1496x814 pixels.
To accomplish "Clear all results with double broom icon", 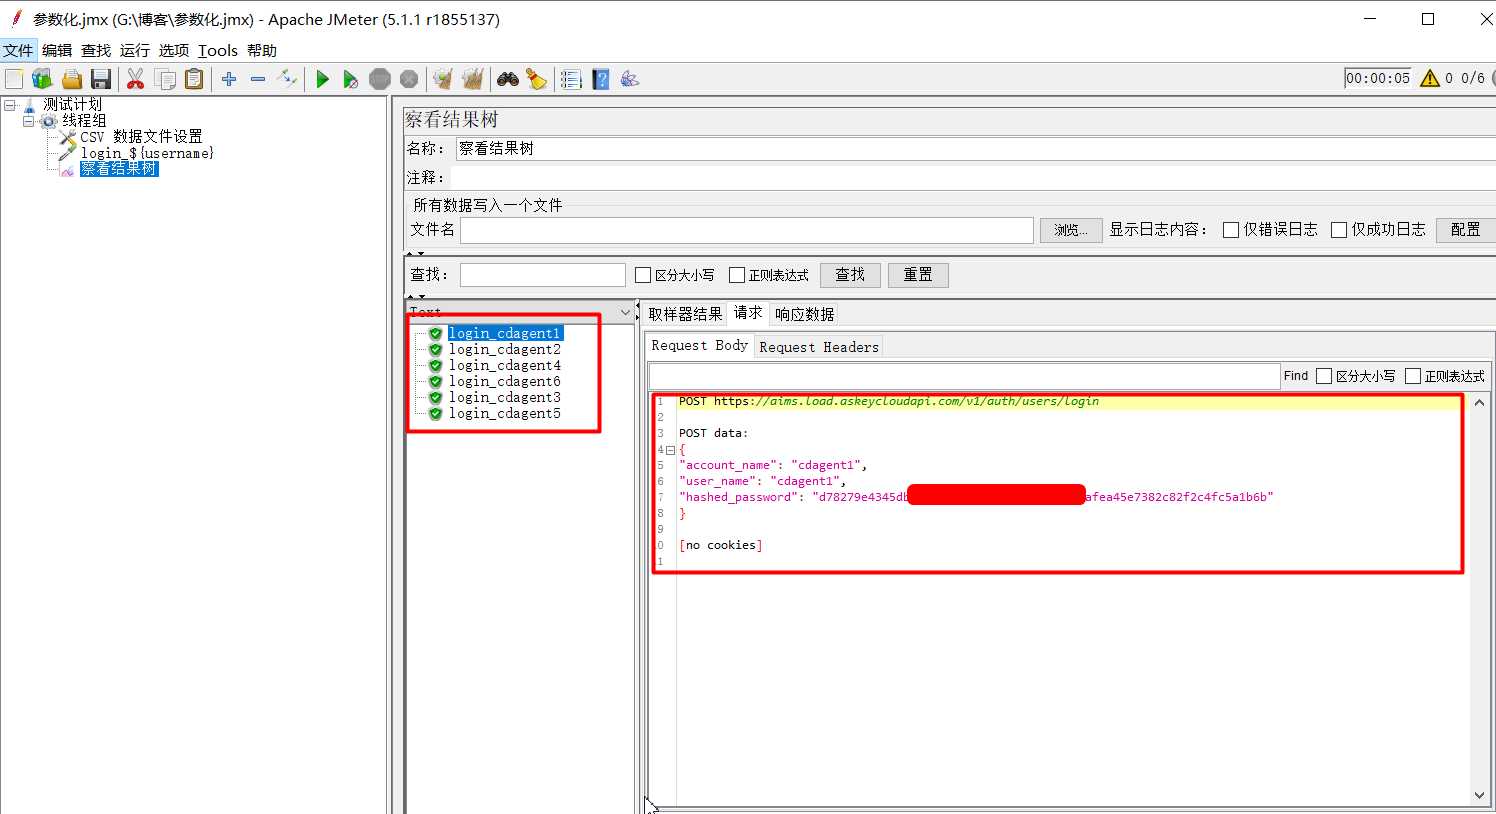I will [473, 79].
